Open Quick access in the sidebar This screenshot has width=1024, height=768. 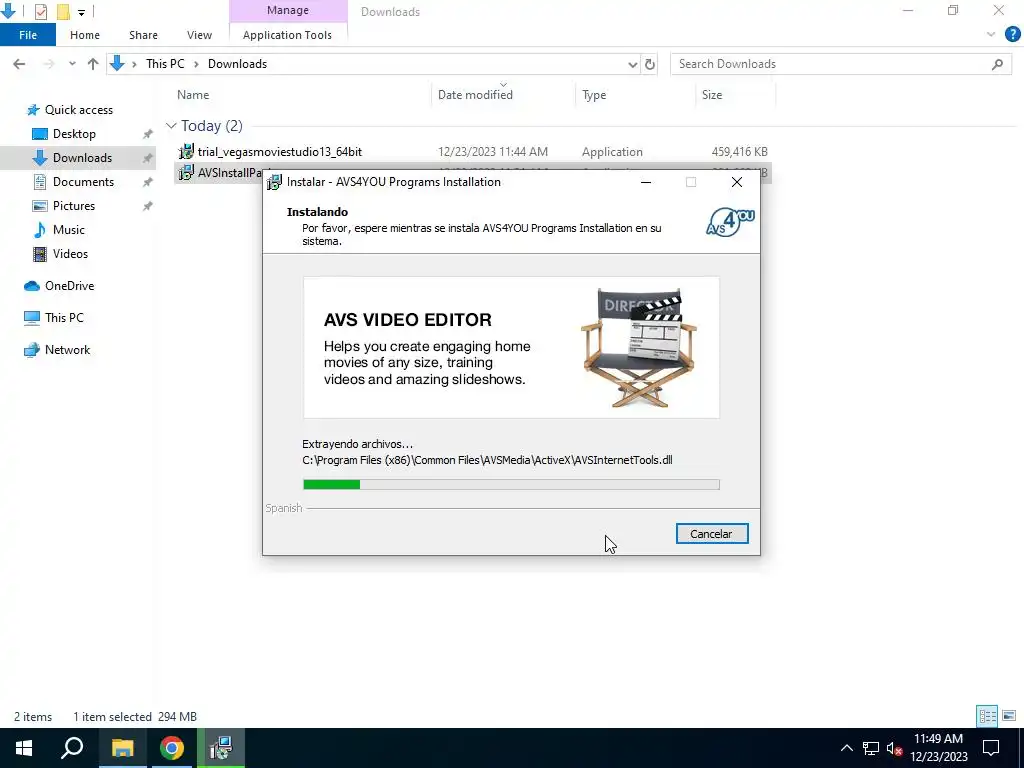point(78,110)
